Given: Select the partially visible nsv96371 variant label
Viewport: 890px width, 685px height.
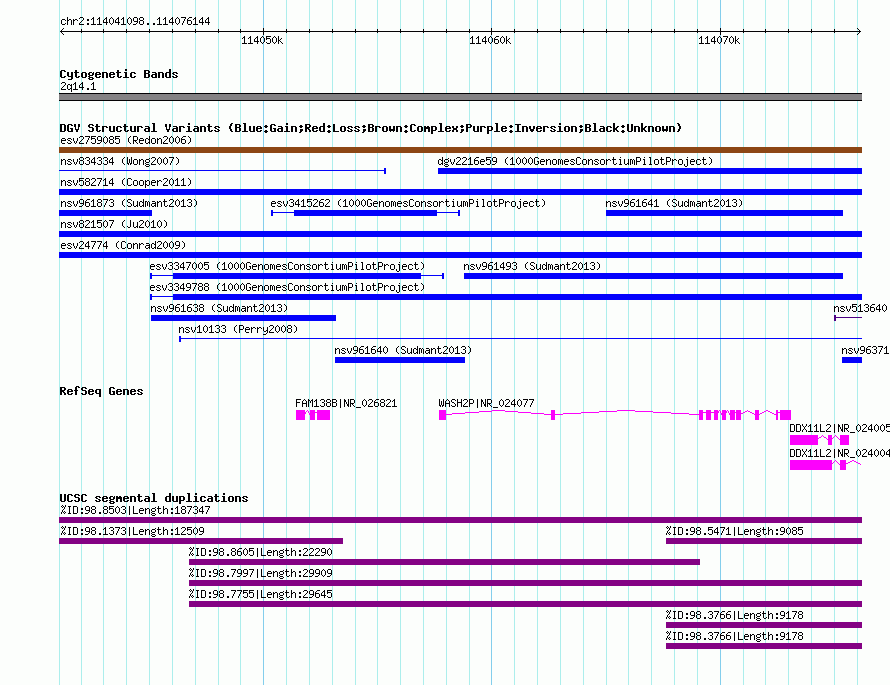Looking at the screenshot, I should (x=865, y=350).
